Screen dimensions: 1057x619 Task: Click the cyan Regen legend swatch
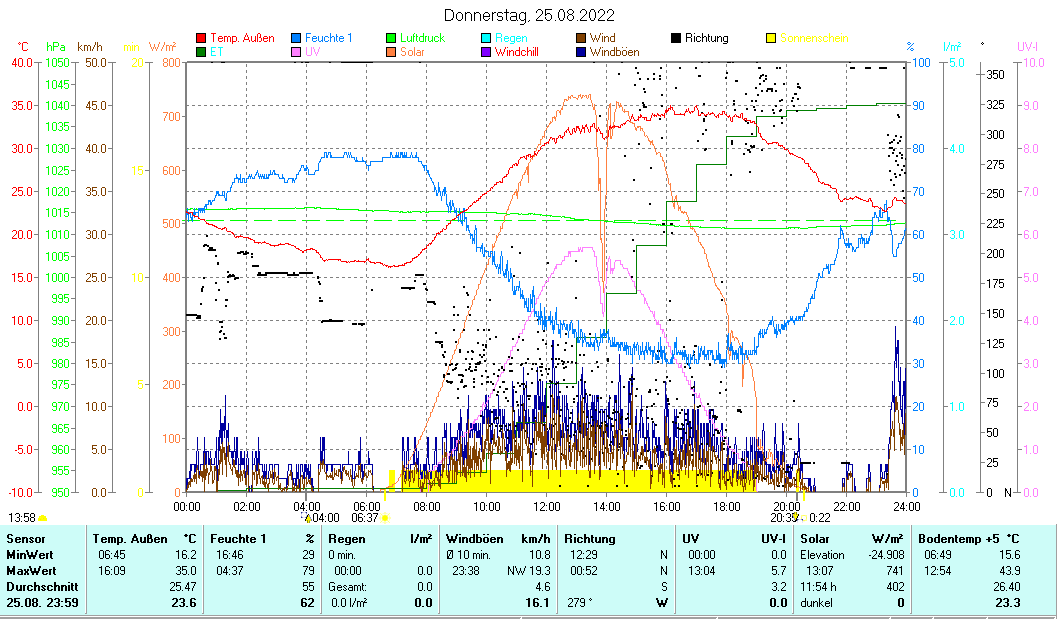click(486, 38)
